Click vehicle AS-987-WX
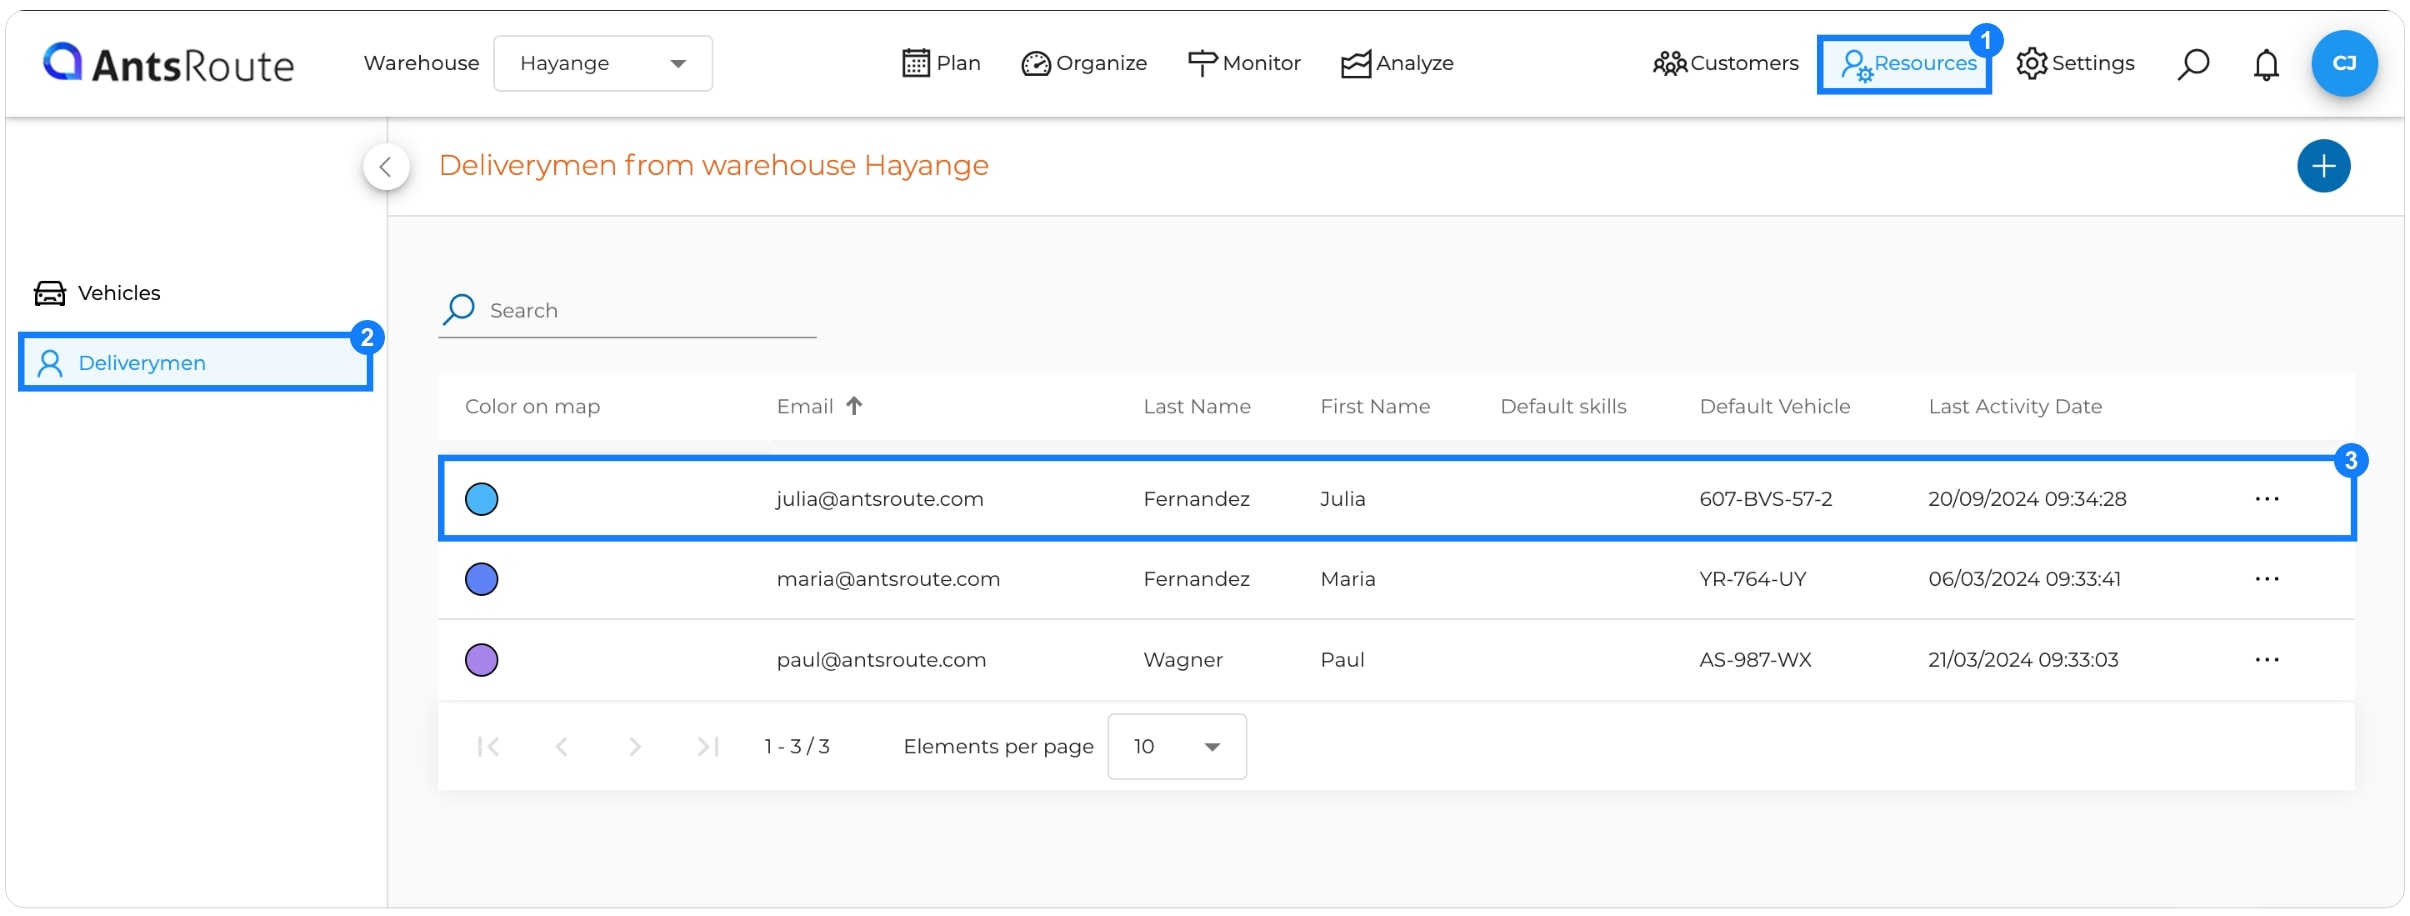This screenshot has width=2410, height=916. (x=1755, y=660)
